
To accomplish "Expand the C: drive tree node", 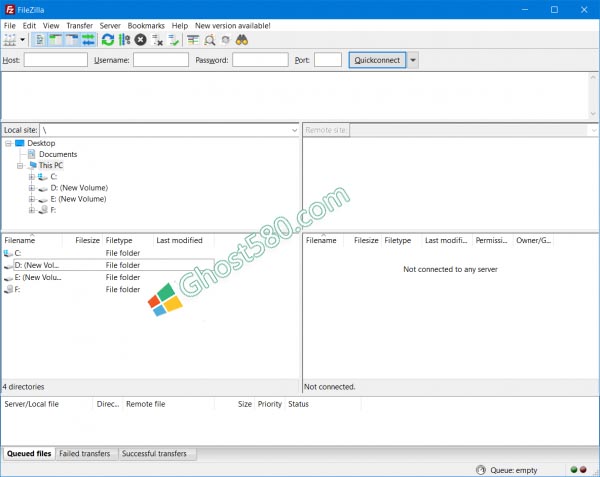I will pos(32,177).
